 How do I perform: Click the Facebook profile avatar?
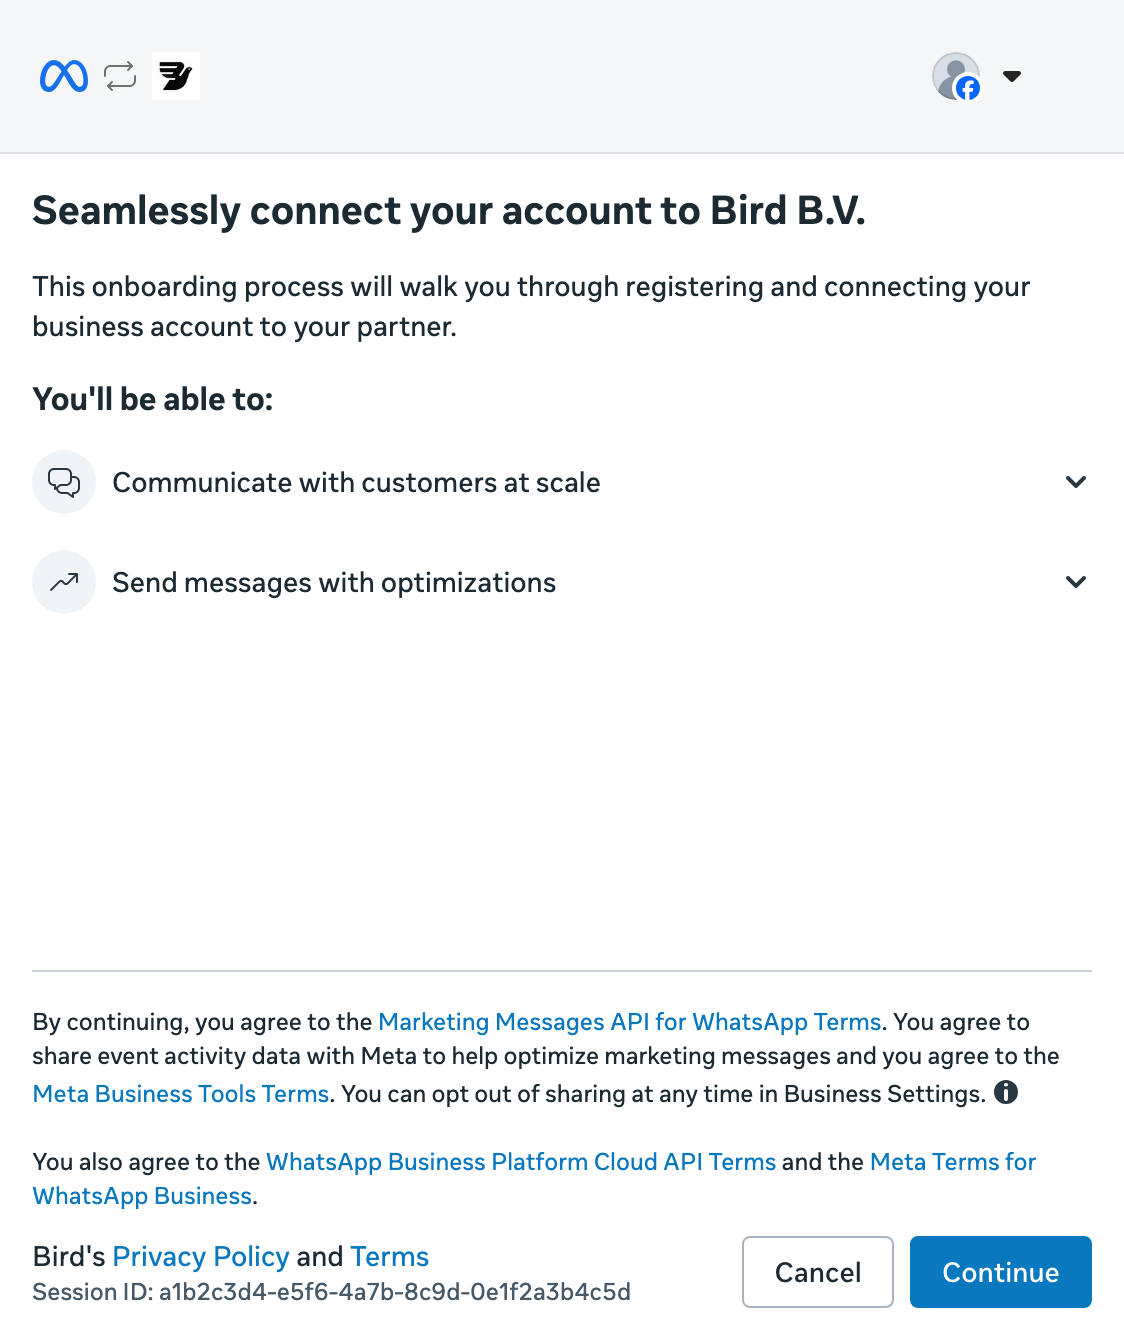pos(956,76)
